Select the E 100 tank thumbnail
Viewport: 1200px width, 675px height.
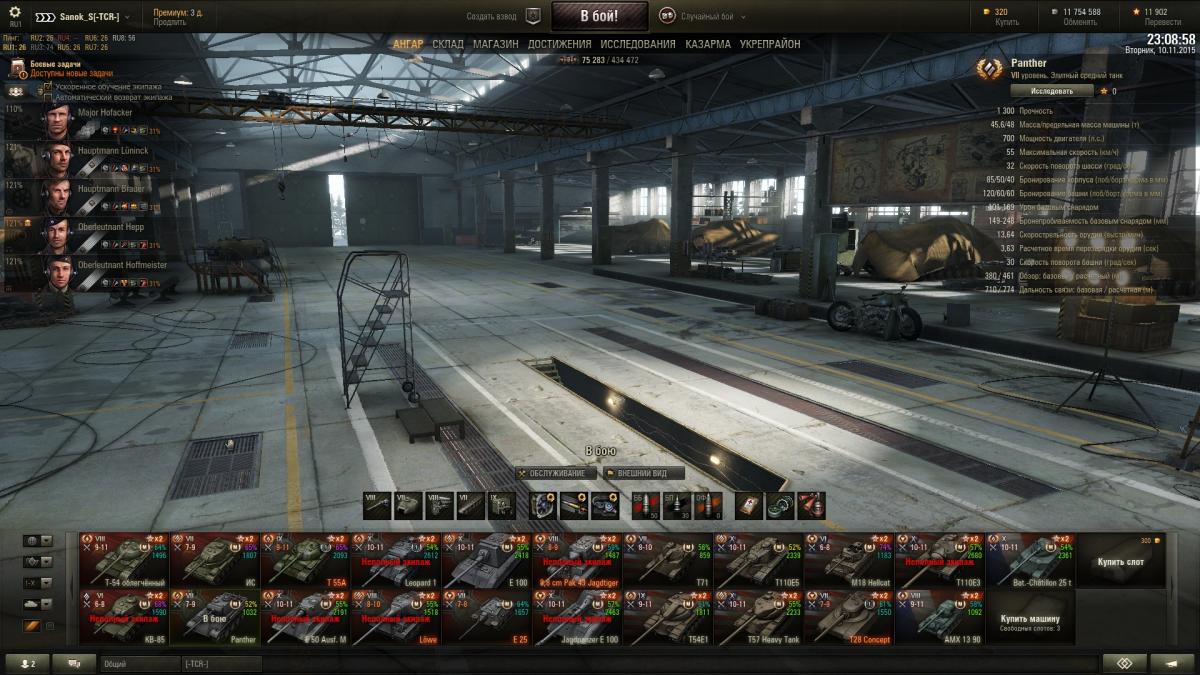click(x=487, y=561)
